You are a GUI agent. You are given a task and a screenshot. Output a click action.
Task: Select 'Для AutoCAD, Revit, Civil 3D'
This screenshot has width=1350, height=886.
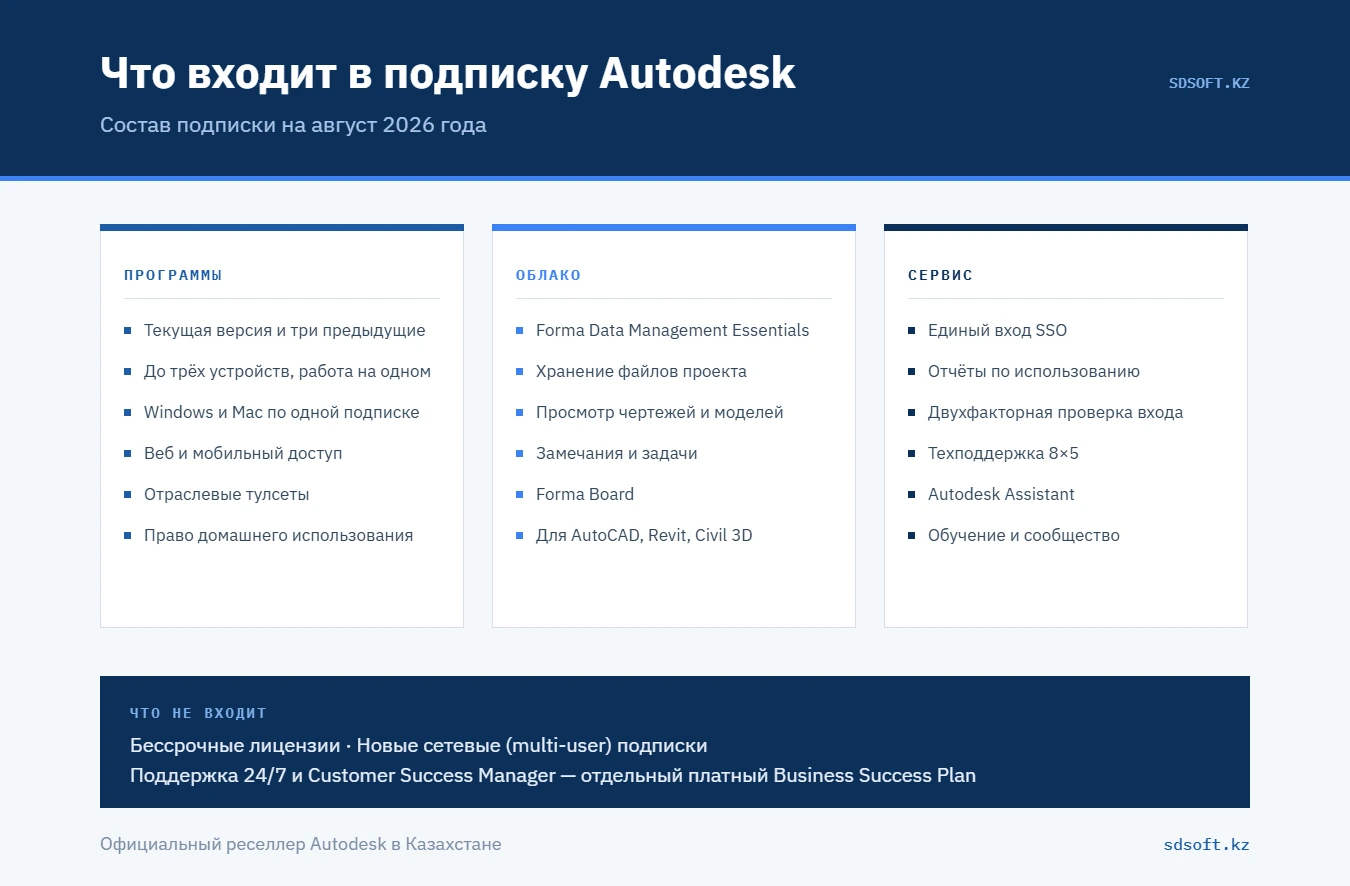644,535
